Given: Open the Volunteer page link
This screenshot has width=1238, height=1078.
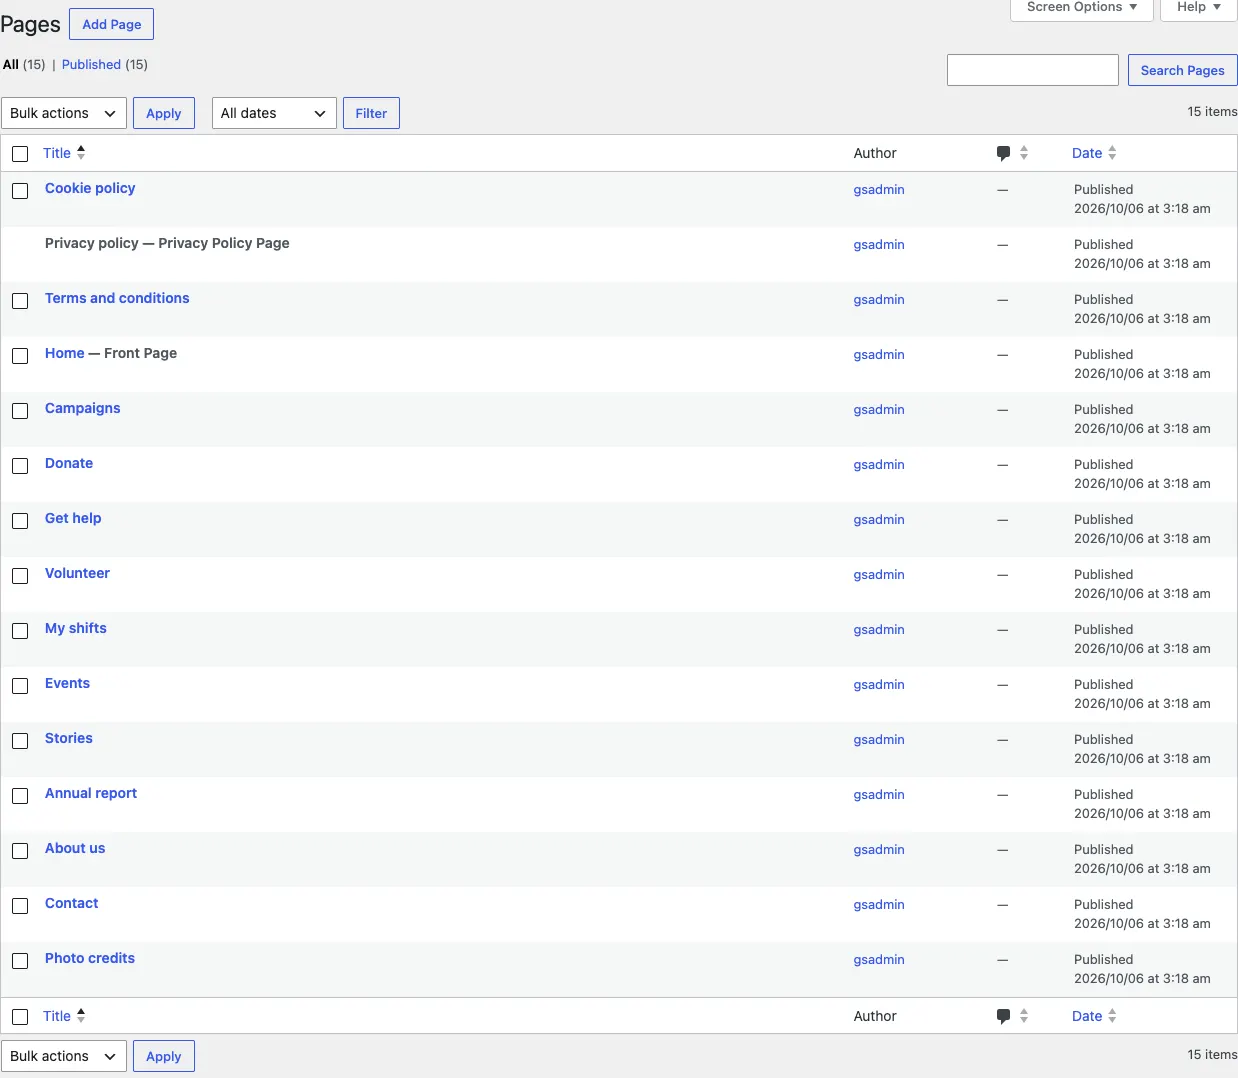Looking at the screenshot, I should click(77, 573).
